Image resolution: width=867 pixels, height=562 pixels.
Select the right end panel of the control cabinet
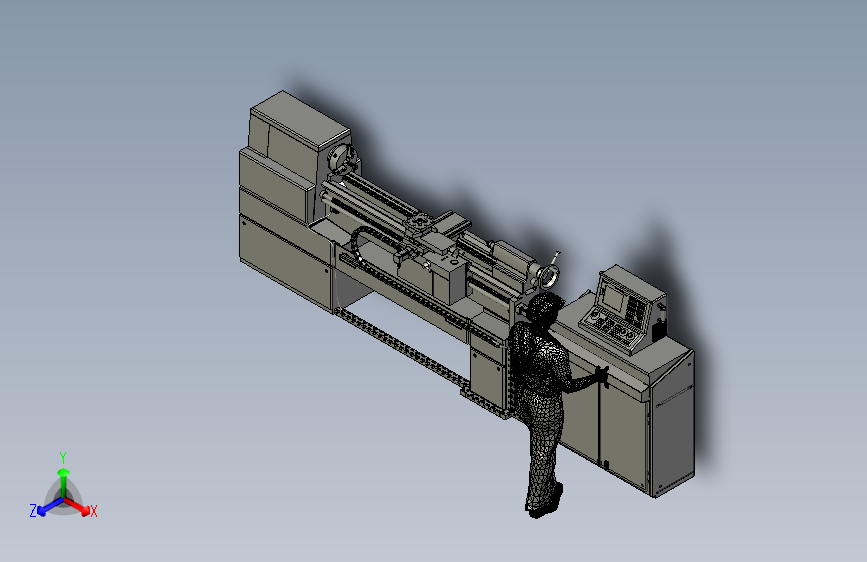point(673,426)
